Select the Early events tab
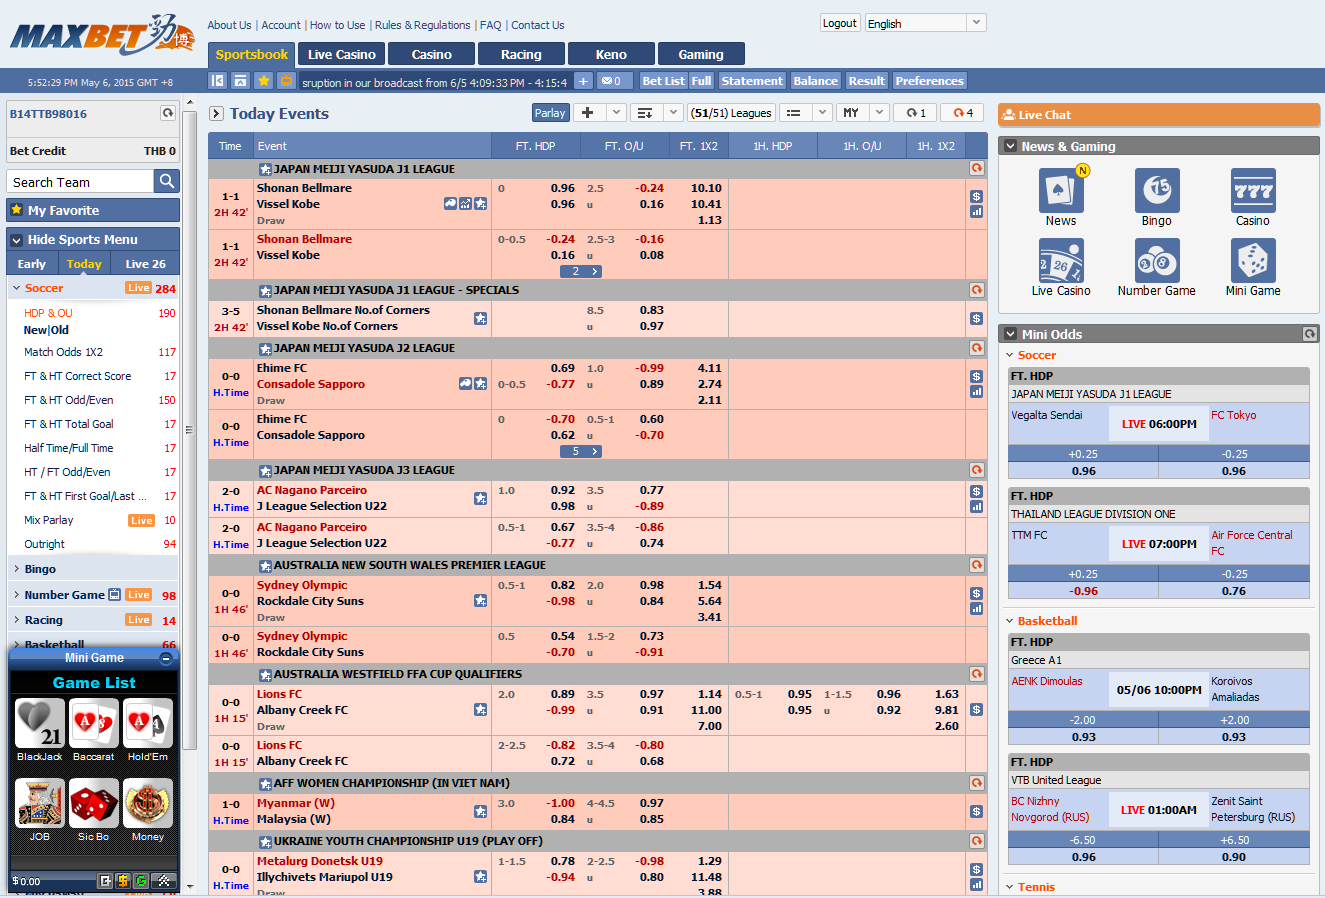Screen dimensions: 1325x898 (x=32, y=264)
